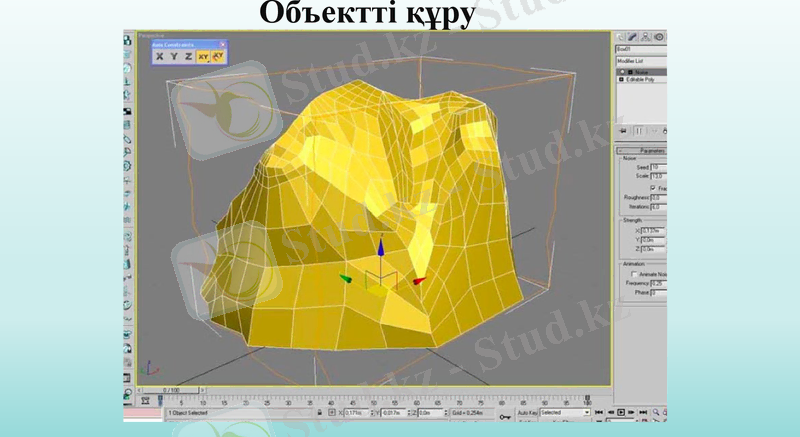Select the Zoom viewport navigation icon
Screen dimensions: 800x437
656,412
